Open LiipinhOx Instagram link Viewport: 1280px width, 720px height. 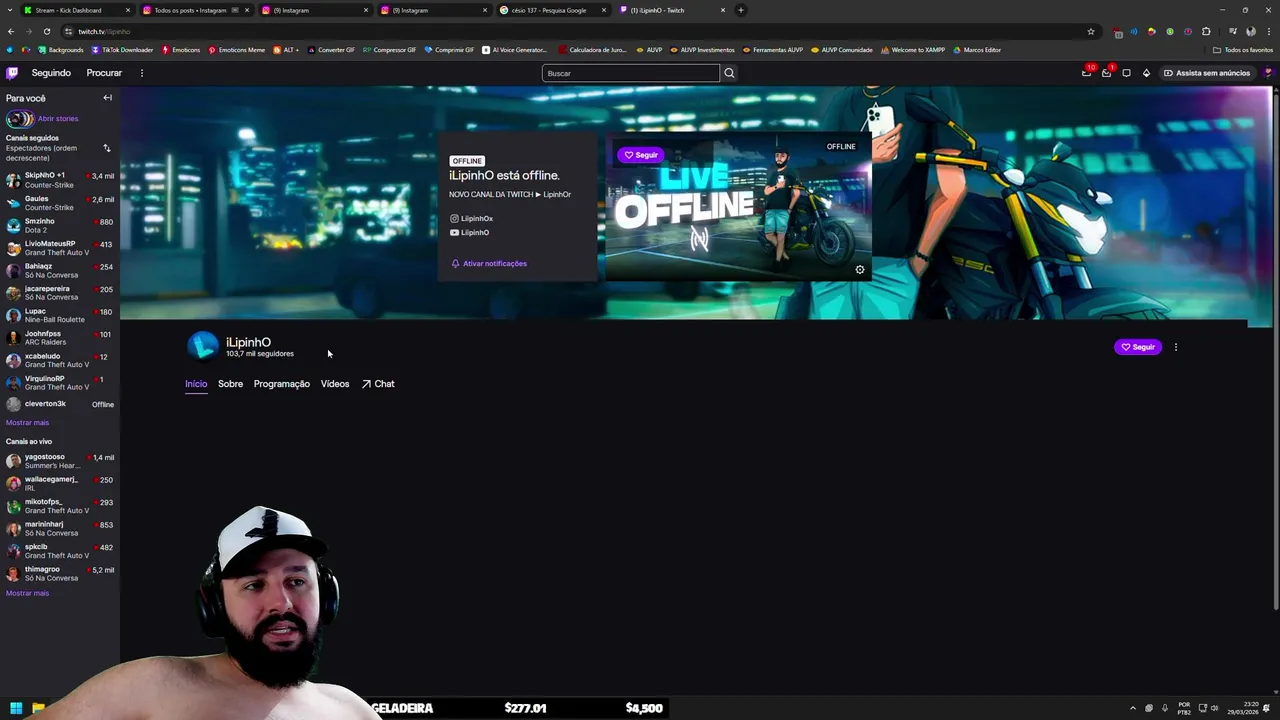point(471,218)
